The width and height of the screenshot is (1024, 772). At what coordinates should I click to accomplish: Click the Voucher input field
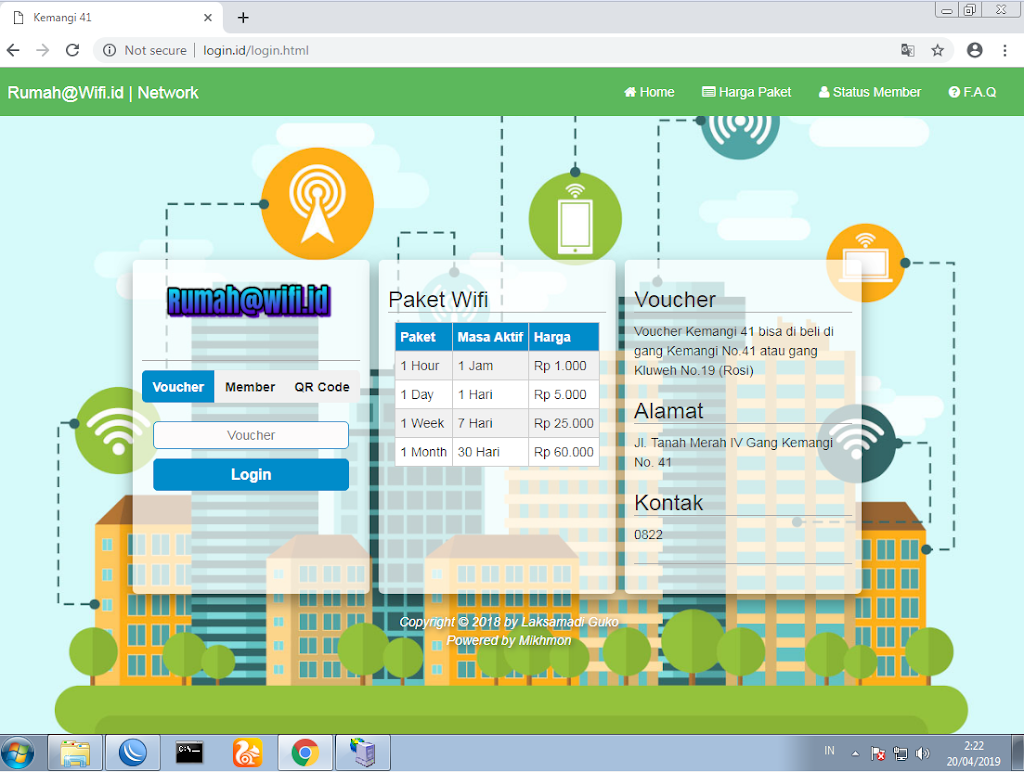point(251,435)
